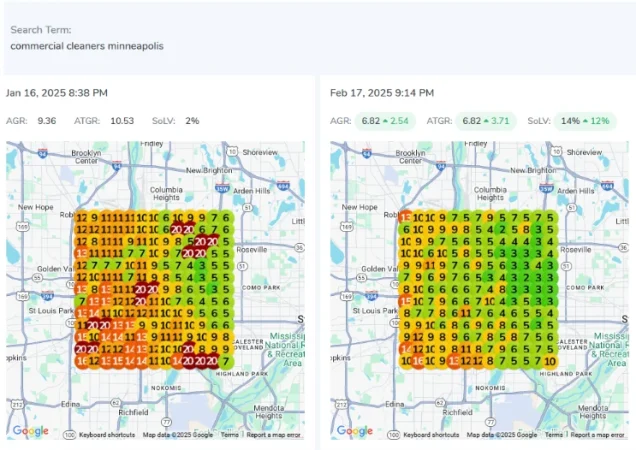Open Keyboard shortcuts on the Jan 16 map
636x450 pixels.
(x=107, y=435)
